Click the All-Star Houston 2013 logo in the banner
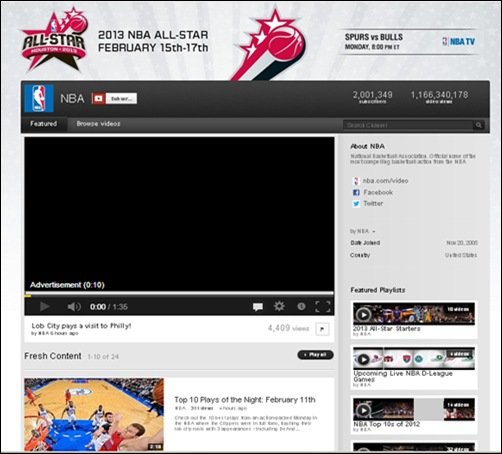Screen dimensions: 502x454 [x=54, y=39]
